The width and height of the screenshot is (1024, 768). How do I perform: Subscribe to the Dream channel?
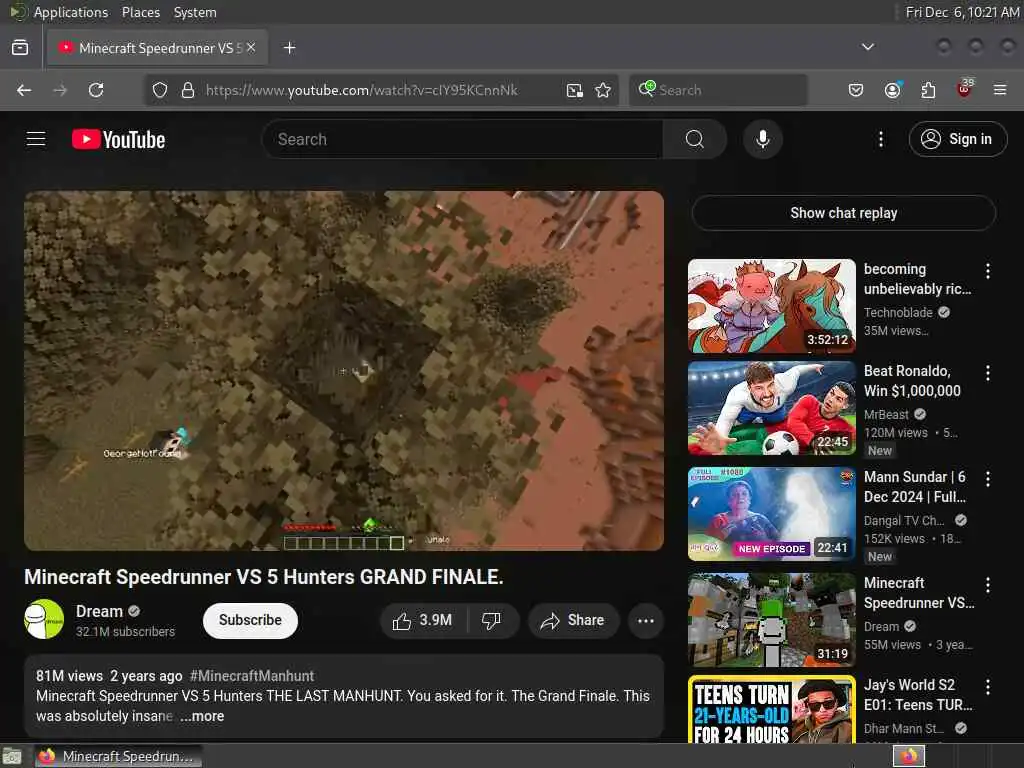250,620
